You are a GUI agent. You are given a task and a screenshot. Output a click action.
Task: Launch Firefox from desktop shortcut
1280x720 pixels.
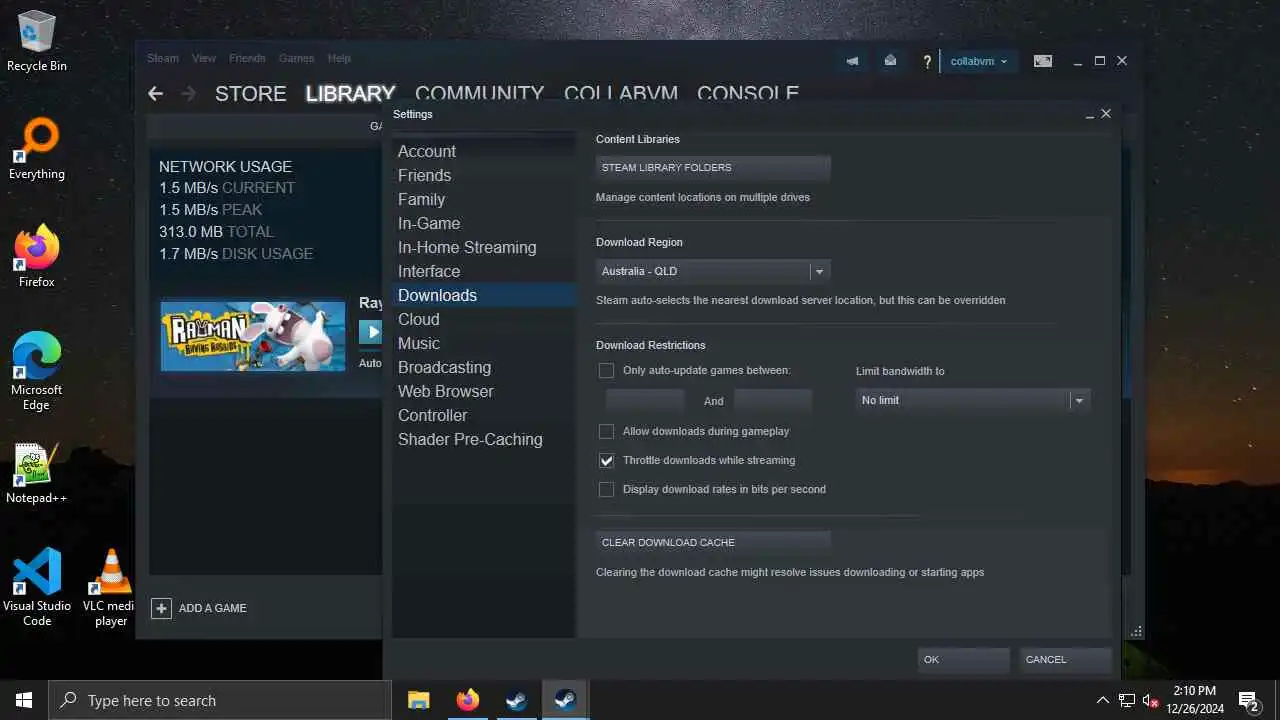(x=37, y=258)
